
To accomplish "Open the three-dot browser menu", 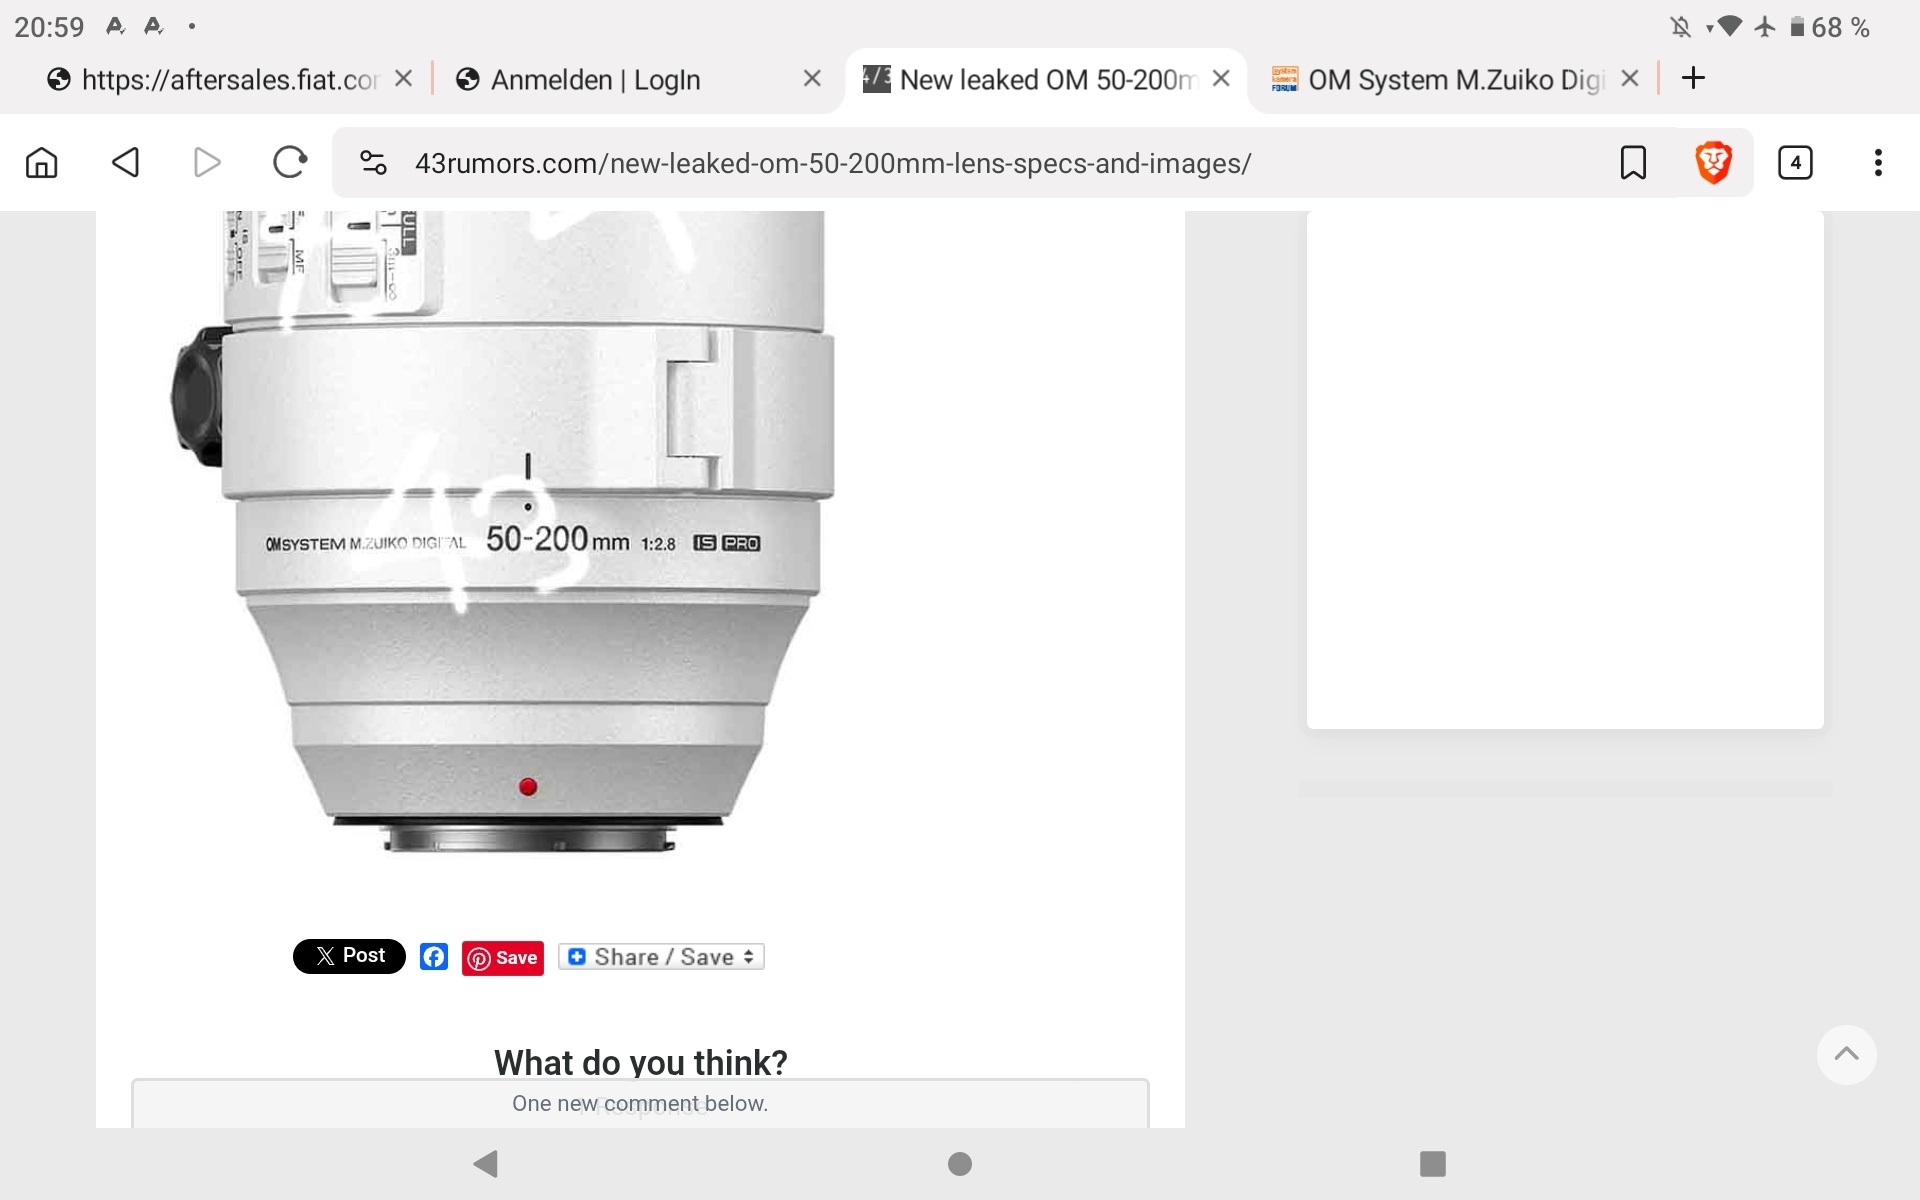I will tap(1877, 162).
